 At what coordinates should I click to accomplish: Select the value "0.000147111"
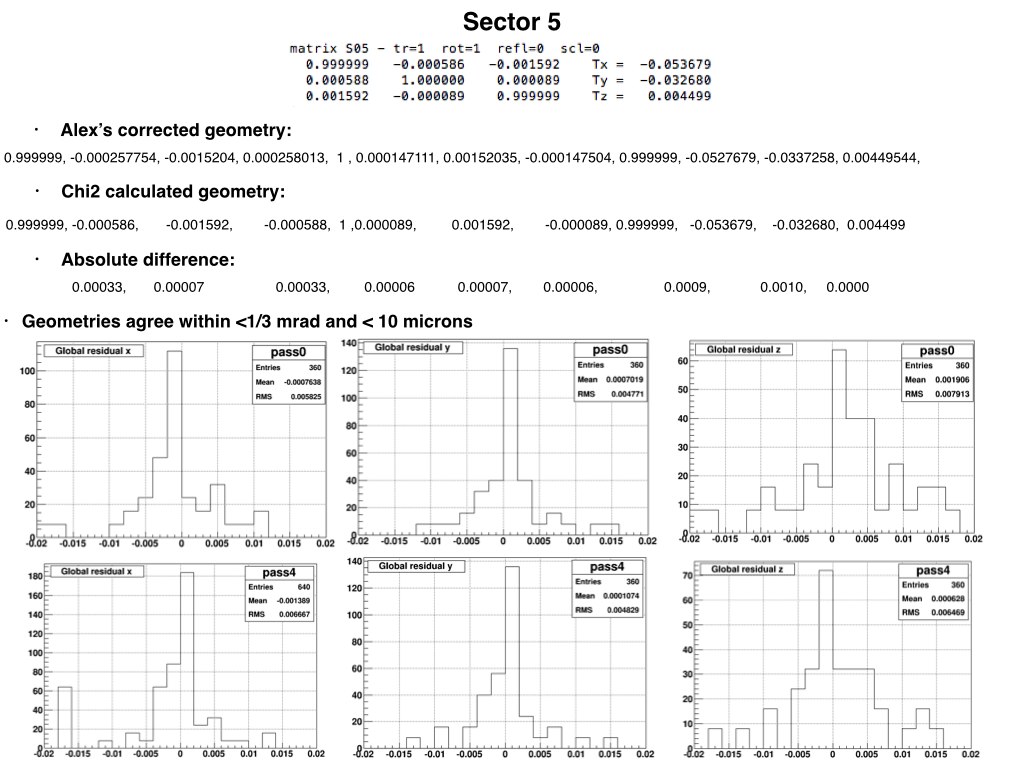pyautogui.click(x=396, y=157)
